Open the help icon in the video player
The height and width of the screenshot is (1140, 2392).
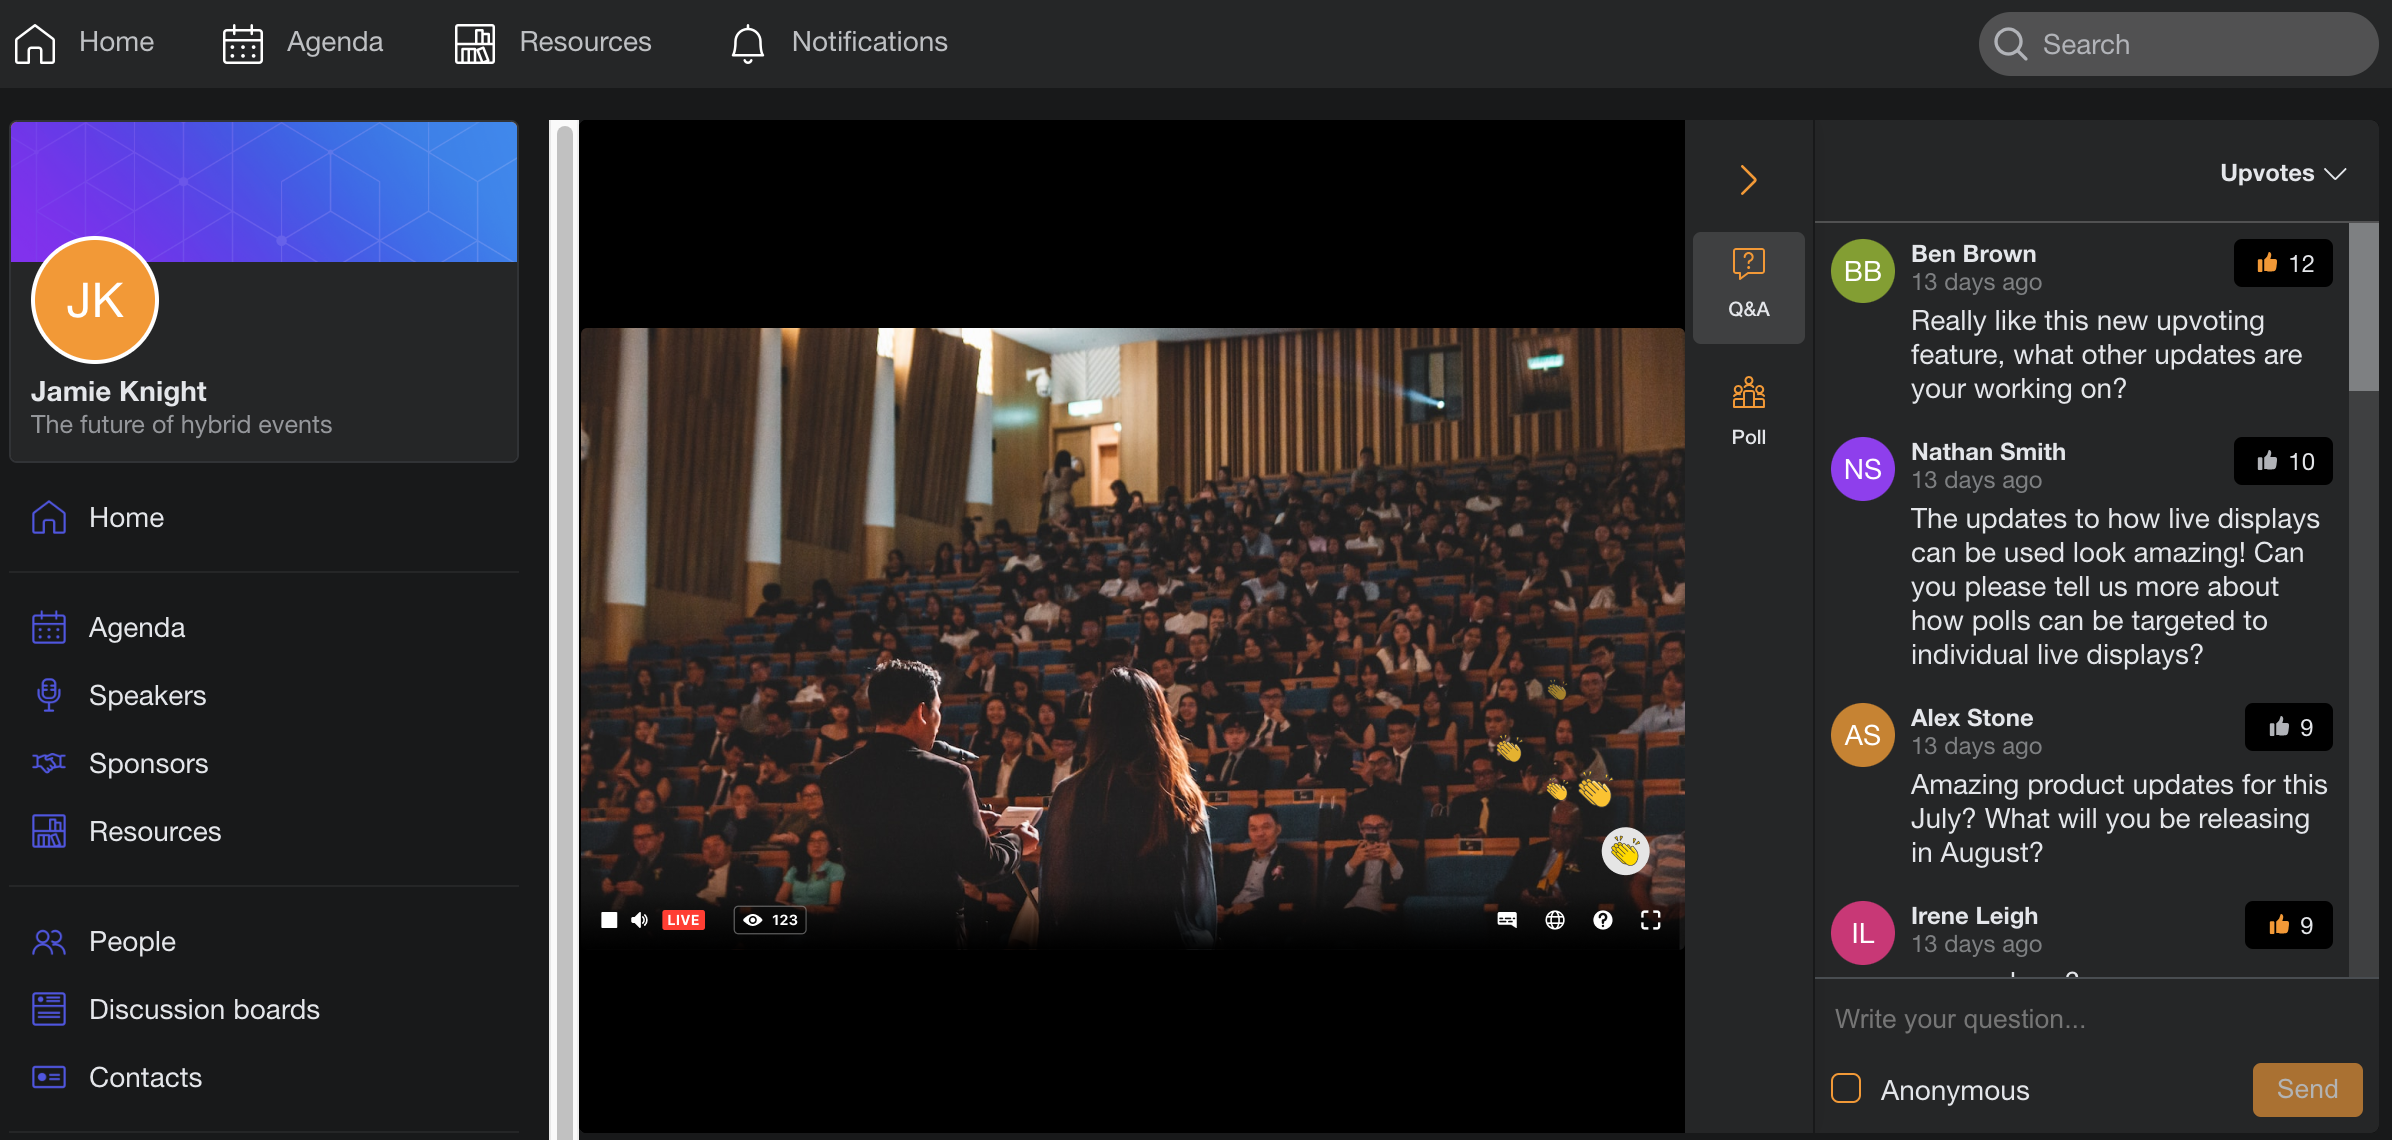(1603, 919)
